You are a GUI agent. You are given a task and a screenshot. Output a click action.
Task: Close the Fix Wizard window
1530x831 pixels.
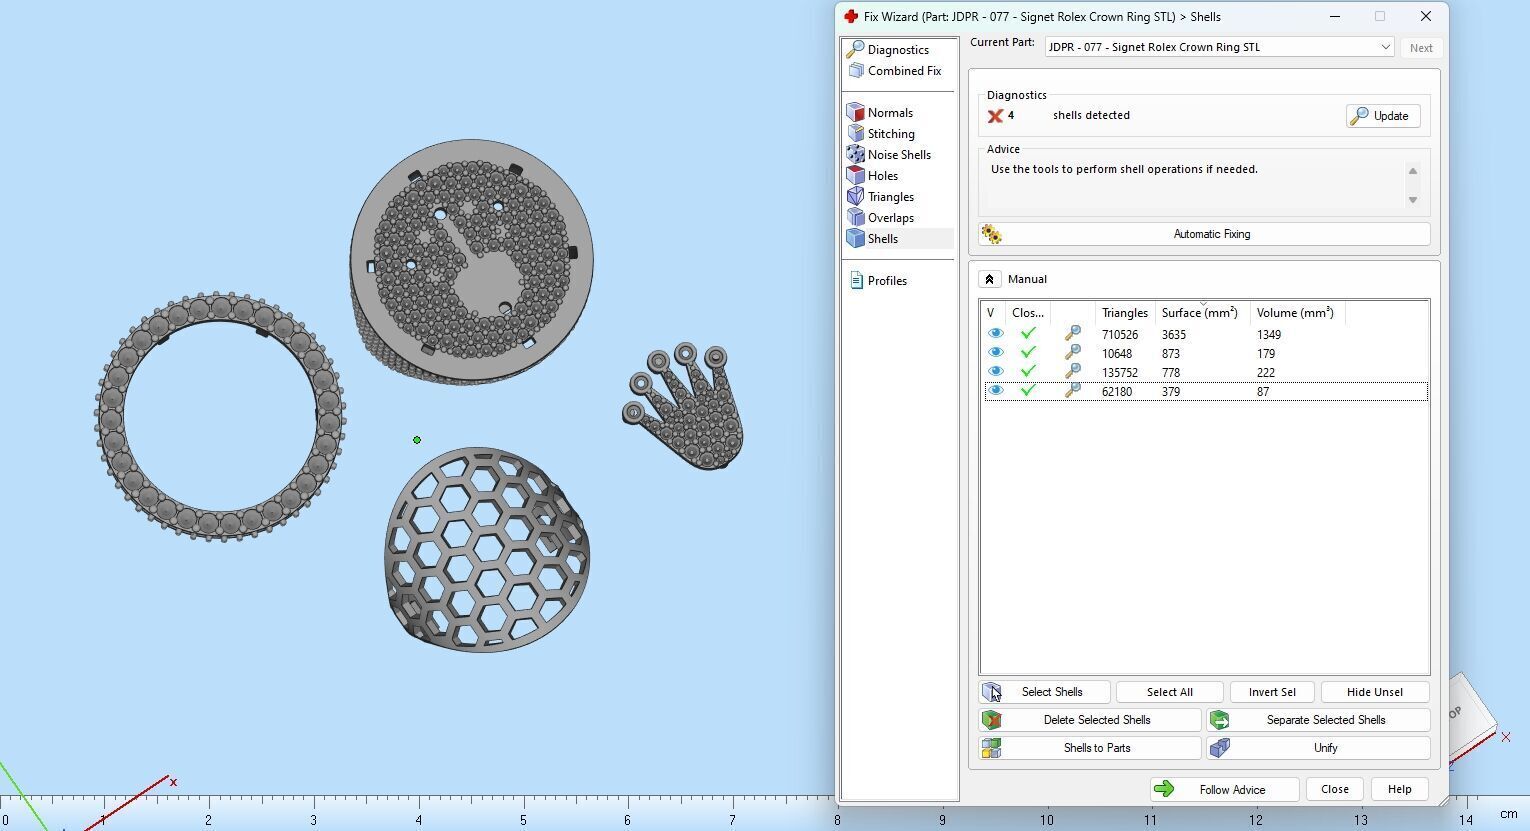tap(1426, 16)
